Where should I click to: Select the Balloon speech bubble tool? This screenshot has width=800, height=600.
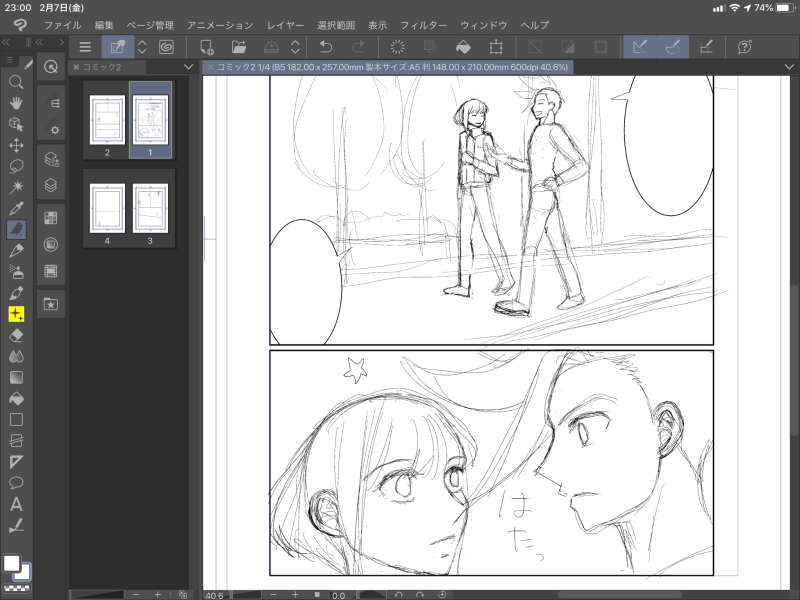point(16,483)
